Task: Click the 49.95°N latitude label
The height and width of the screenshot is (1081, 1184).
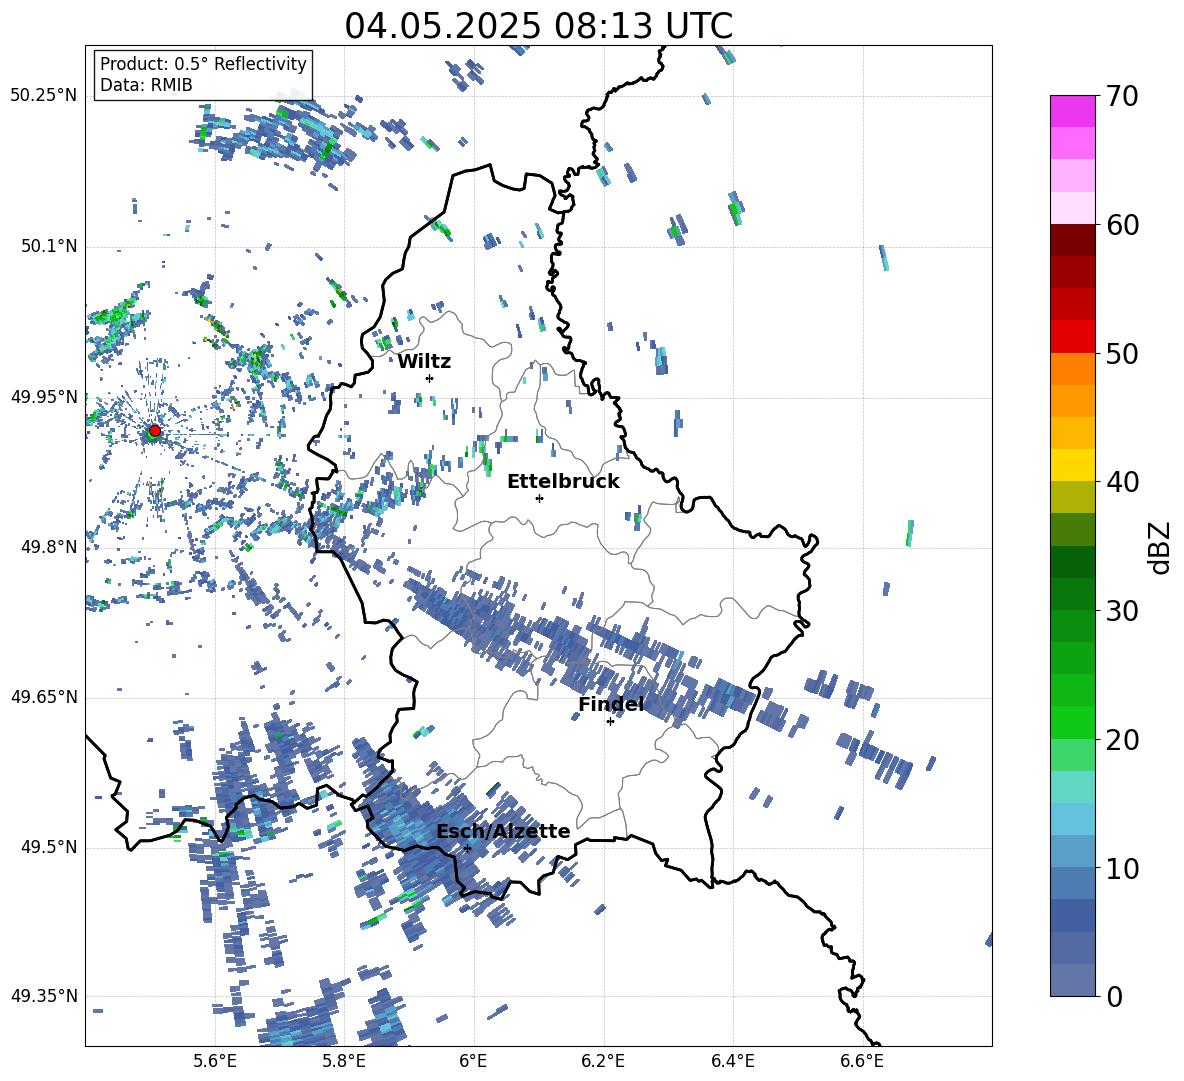Action: pyautogui.click(x=44, y=396)
